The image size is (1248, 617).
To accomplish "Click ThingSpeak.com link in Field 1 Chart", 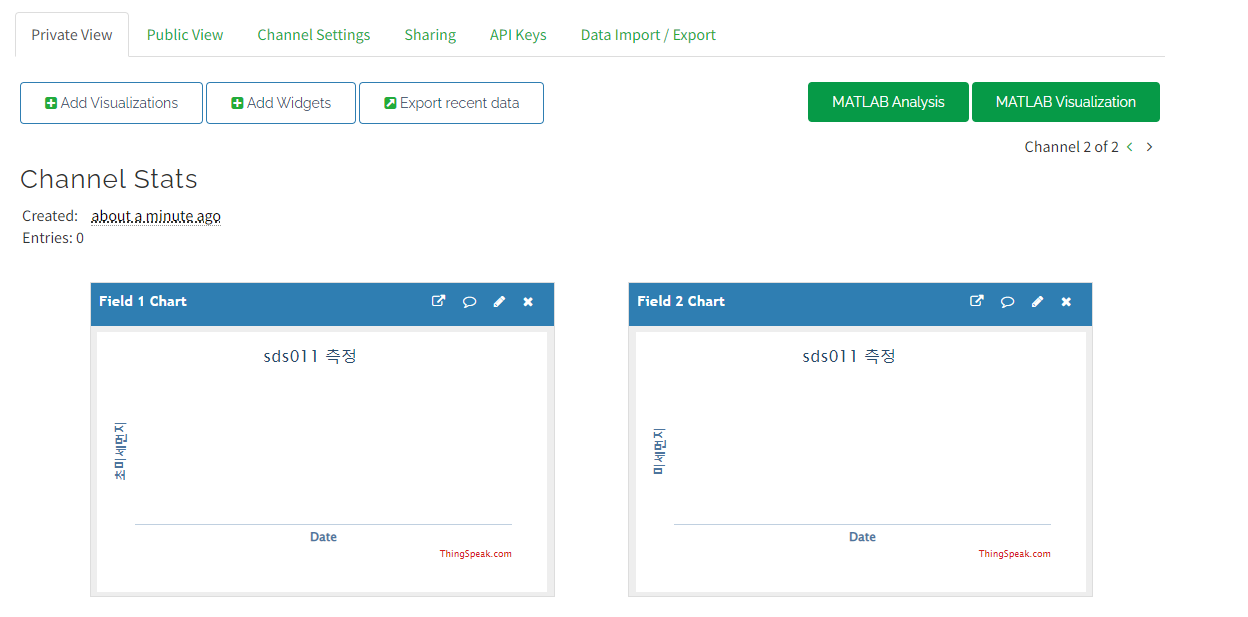I will point(476,554).
